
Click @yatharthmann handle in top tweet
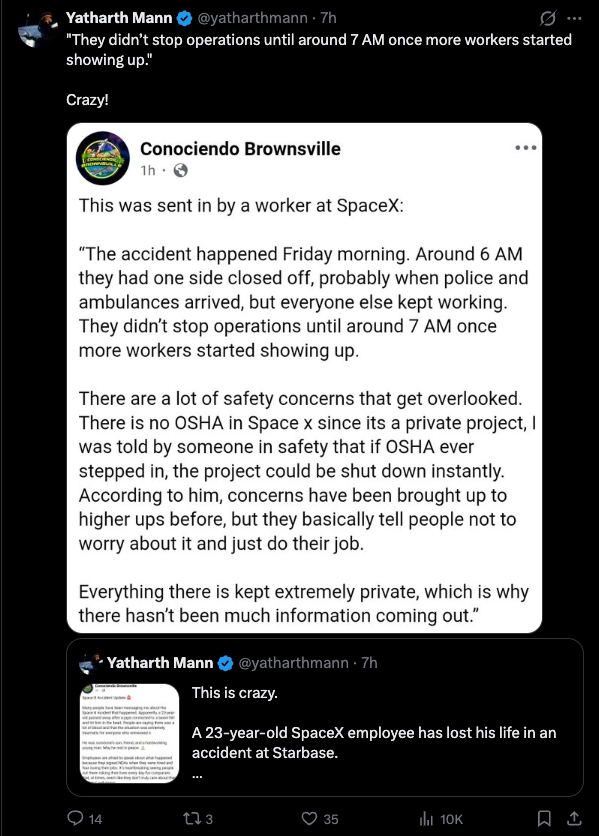point(252,18)
